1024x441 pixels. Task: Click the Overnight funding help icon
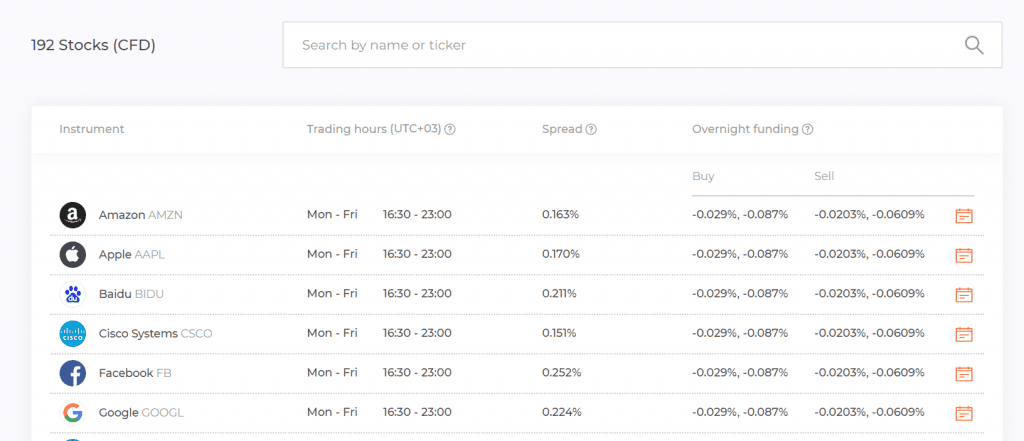click(x=807, y=129)
